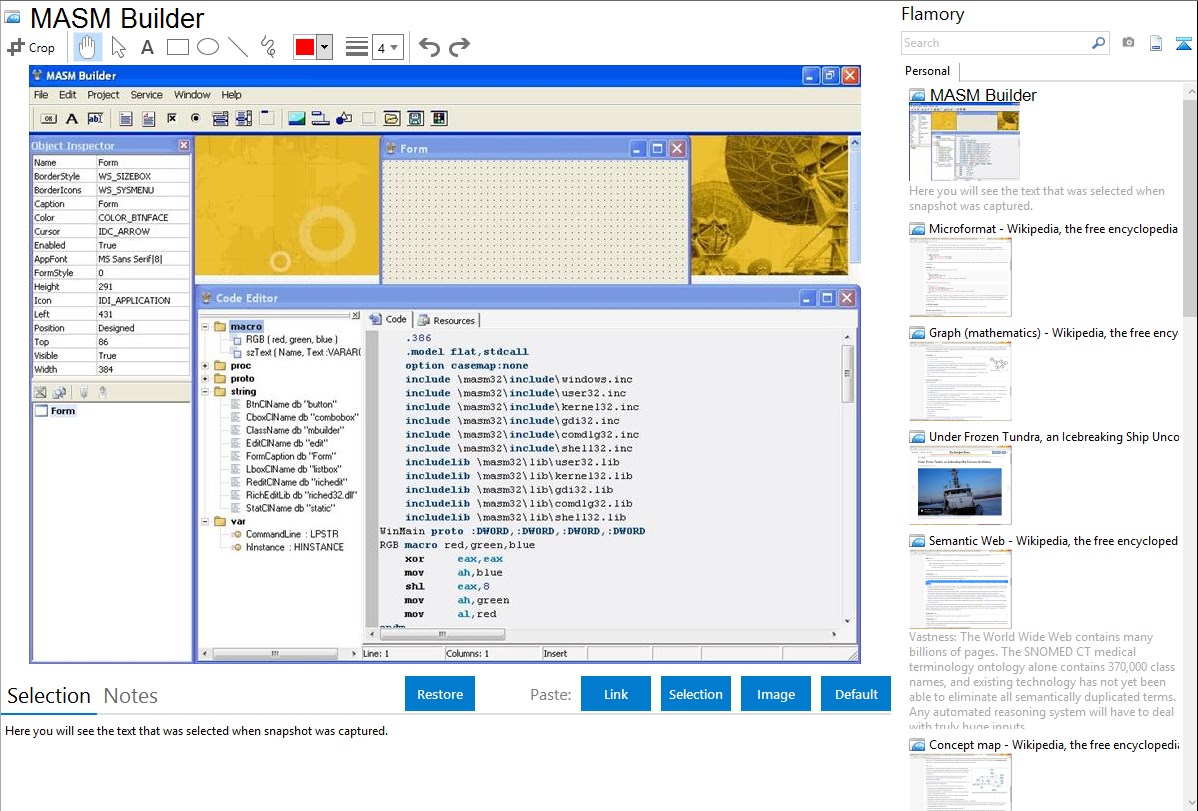Select the Crop tool

(x=31, y=47)
